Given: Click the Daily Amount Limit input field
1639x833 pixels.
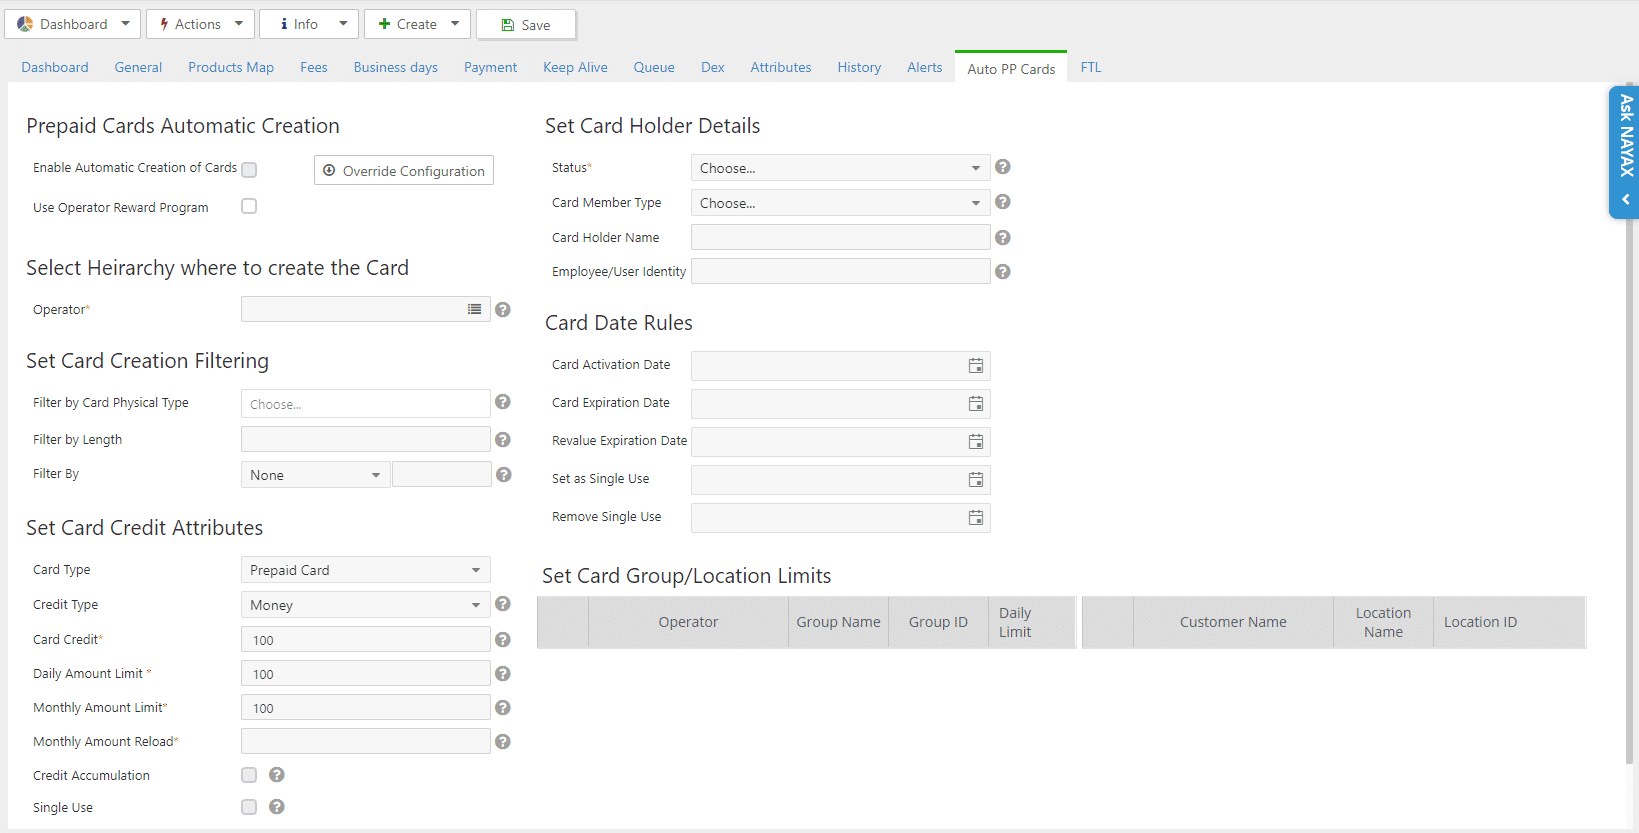Looking at the screenshot, I should tap(365, 673).
